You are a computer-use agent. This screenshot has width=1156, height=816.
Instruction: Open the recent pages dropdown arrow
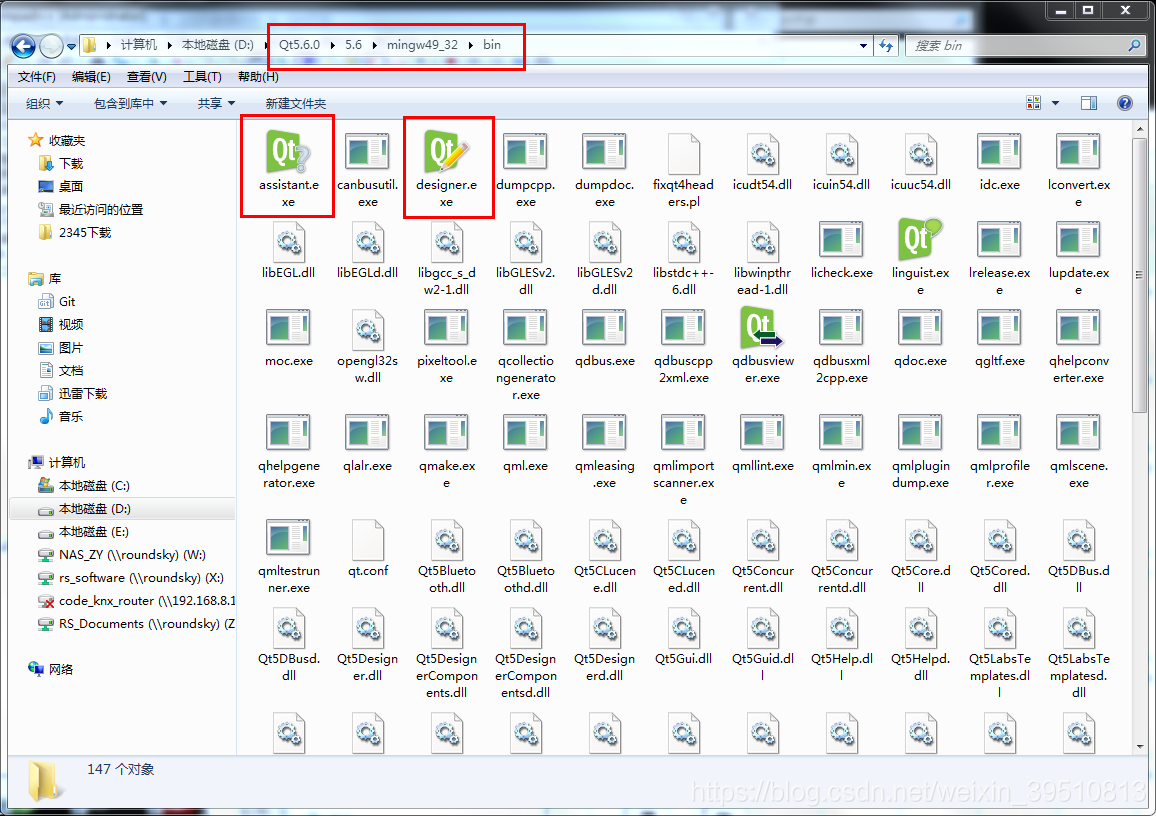tap(72, 46)
